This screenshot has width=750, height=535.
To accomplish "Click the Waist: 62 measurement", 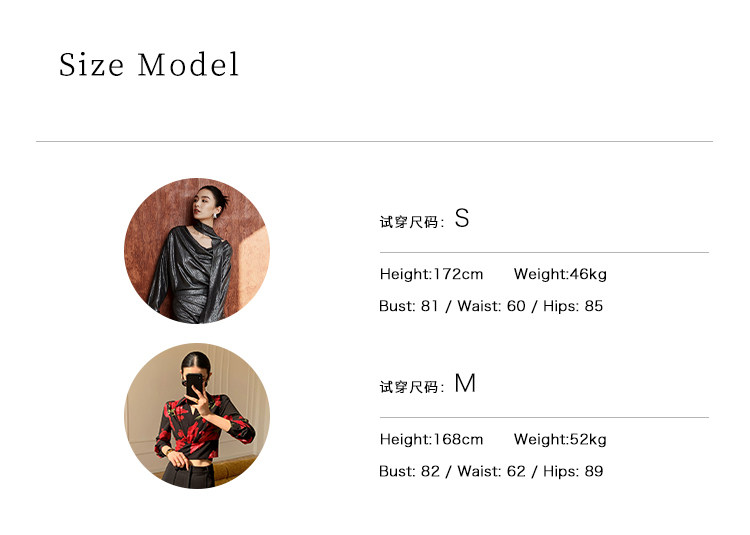I will pyautogui.click(x=491, y=471).
